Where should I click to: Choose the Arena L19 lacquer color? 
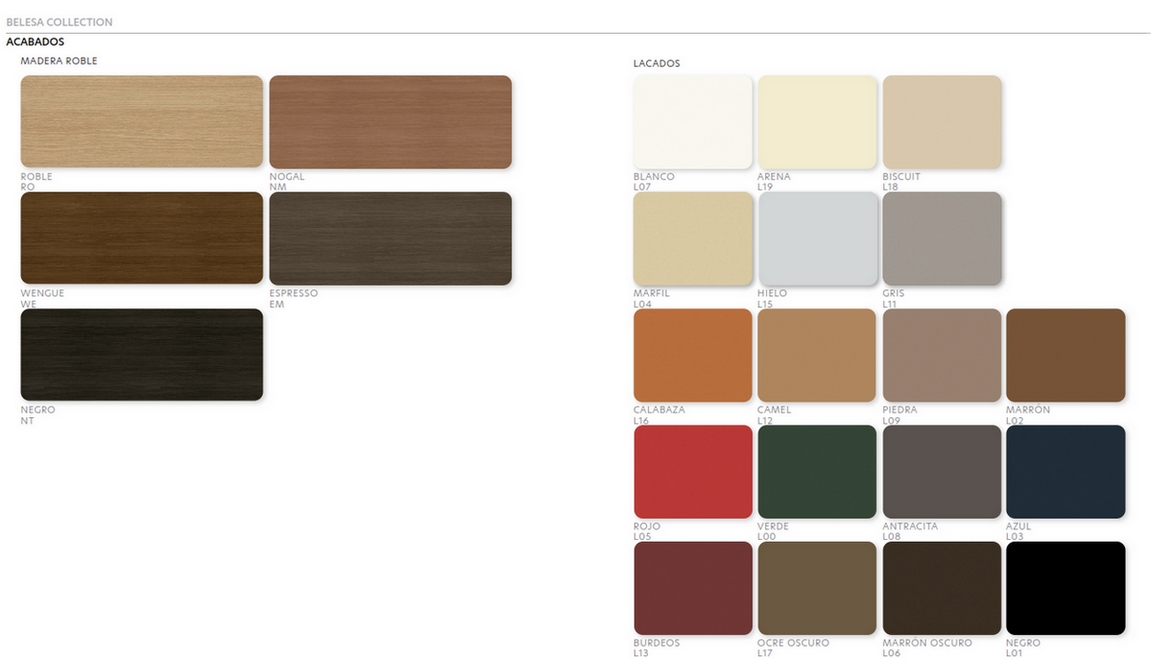tap(817, 122)
